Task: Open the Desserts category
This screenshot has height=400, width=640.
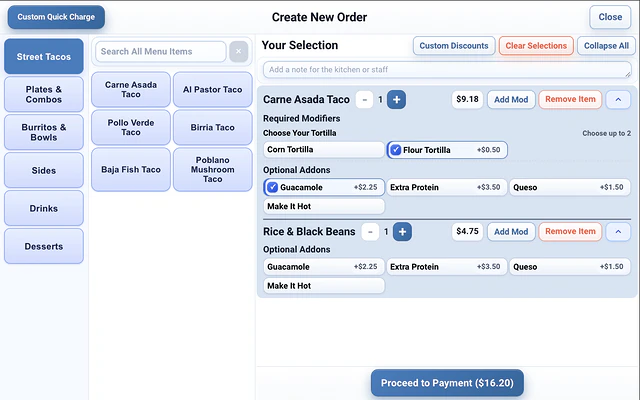Action: [x=44, y=246]
